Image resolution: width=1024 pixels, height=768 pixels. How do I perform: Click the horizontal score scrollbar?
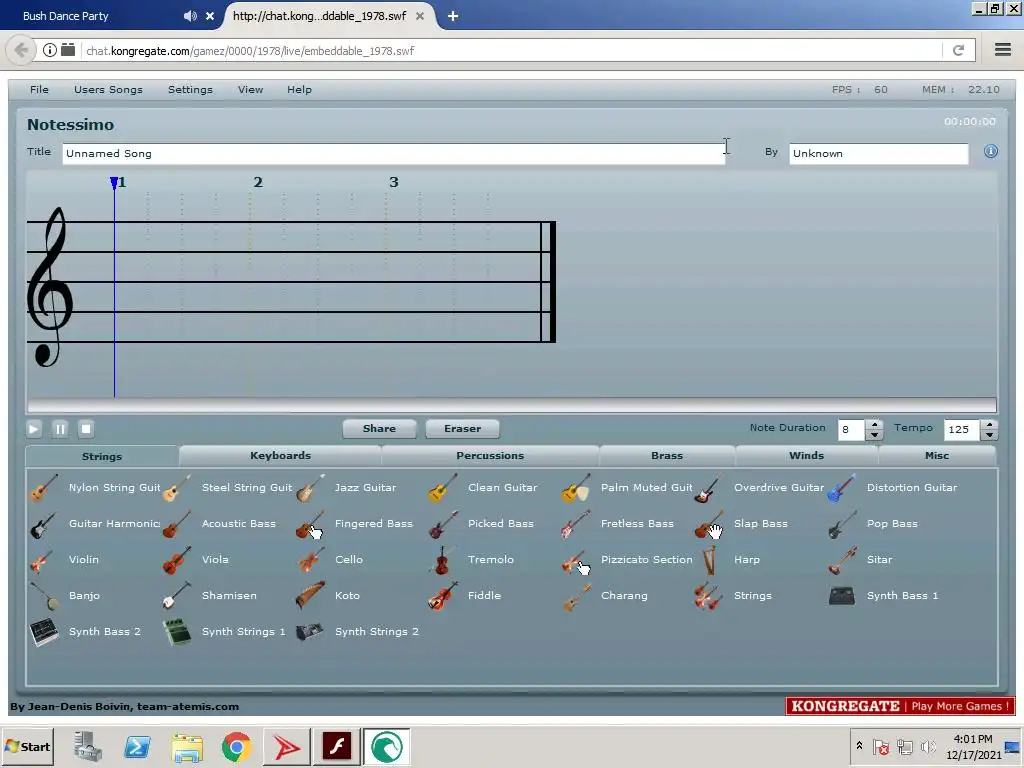(x=512, y=405)
